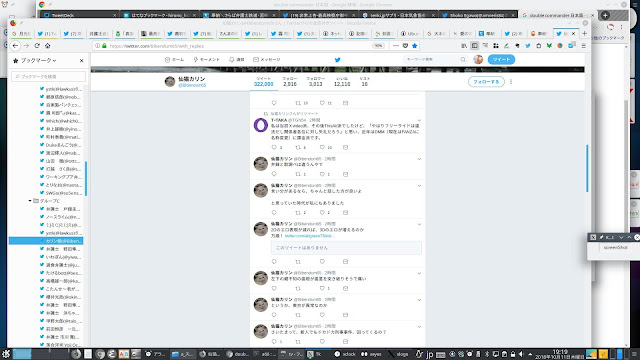Open Twitter メッセージ messages item

[267, 60]
